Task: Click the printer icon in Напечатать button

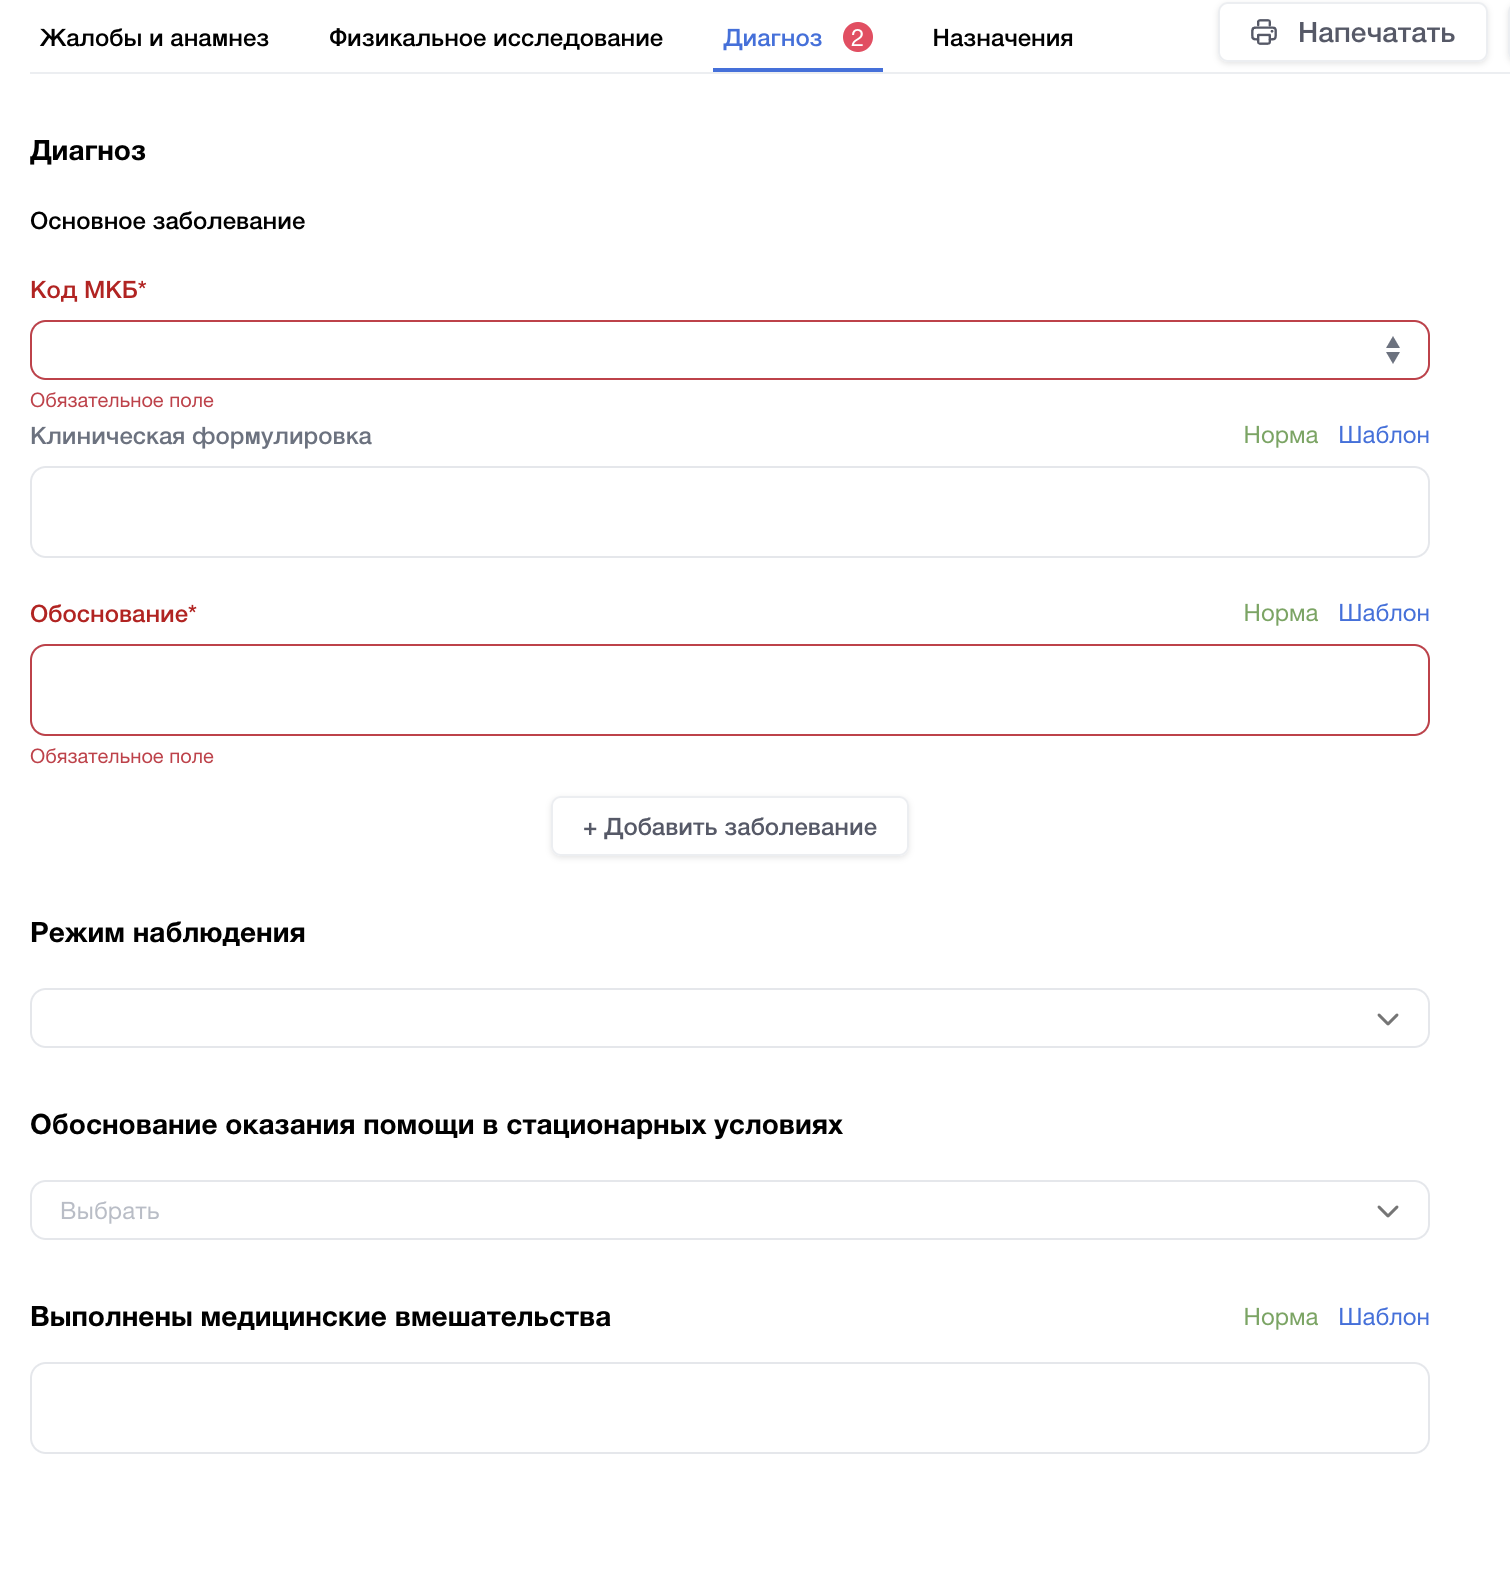Action: pos(1264,33)
